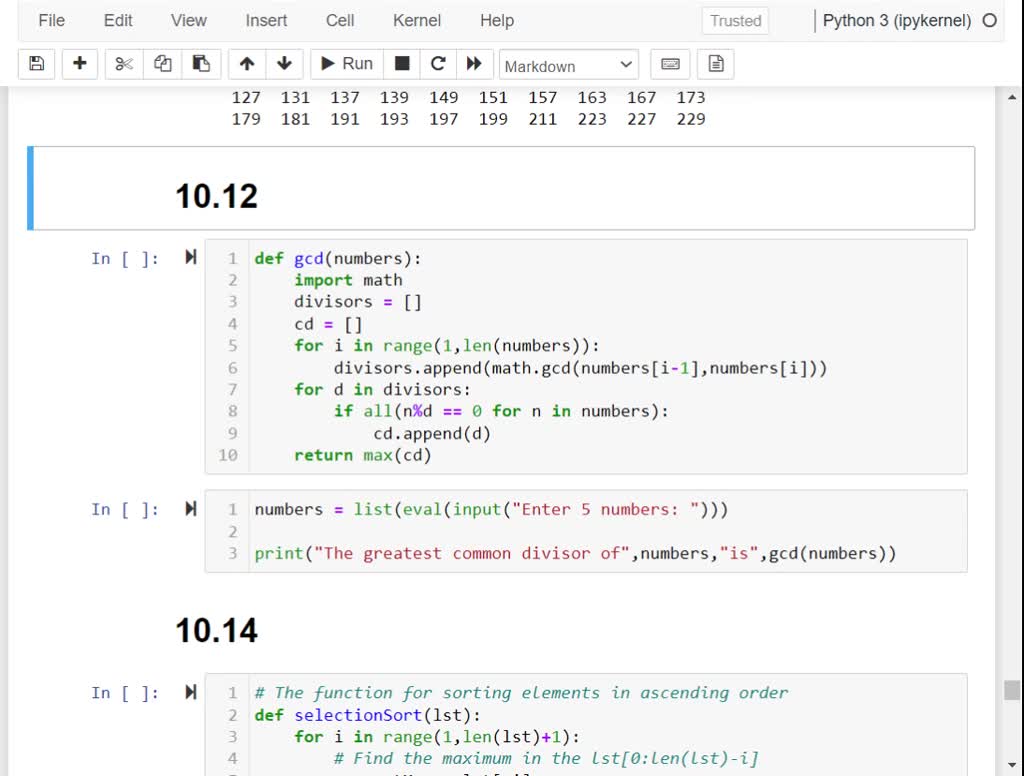The width and height of the screenshot is (1024, 776).
Task: Execute the selectionSort cell with its run indicator
Action: 190,692
